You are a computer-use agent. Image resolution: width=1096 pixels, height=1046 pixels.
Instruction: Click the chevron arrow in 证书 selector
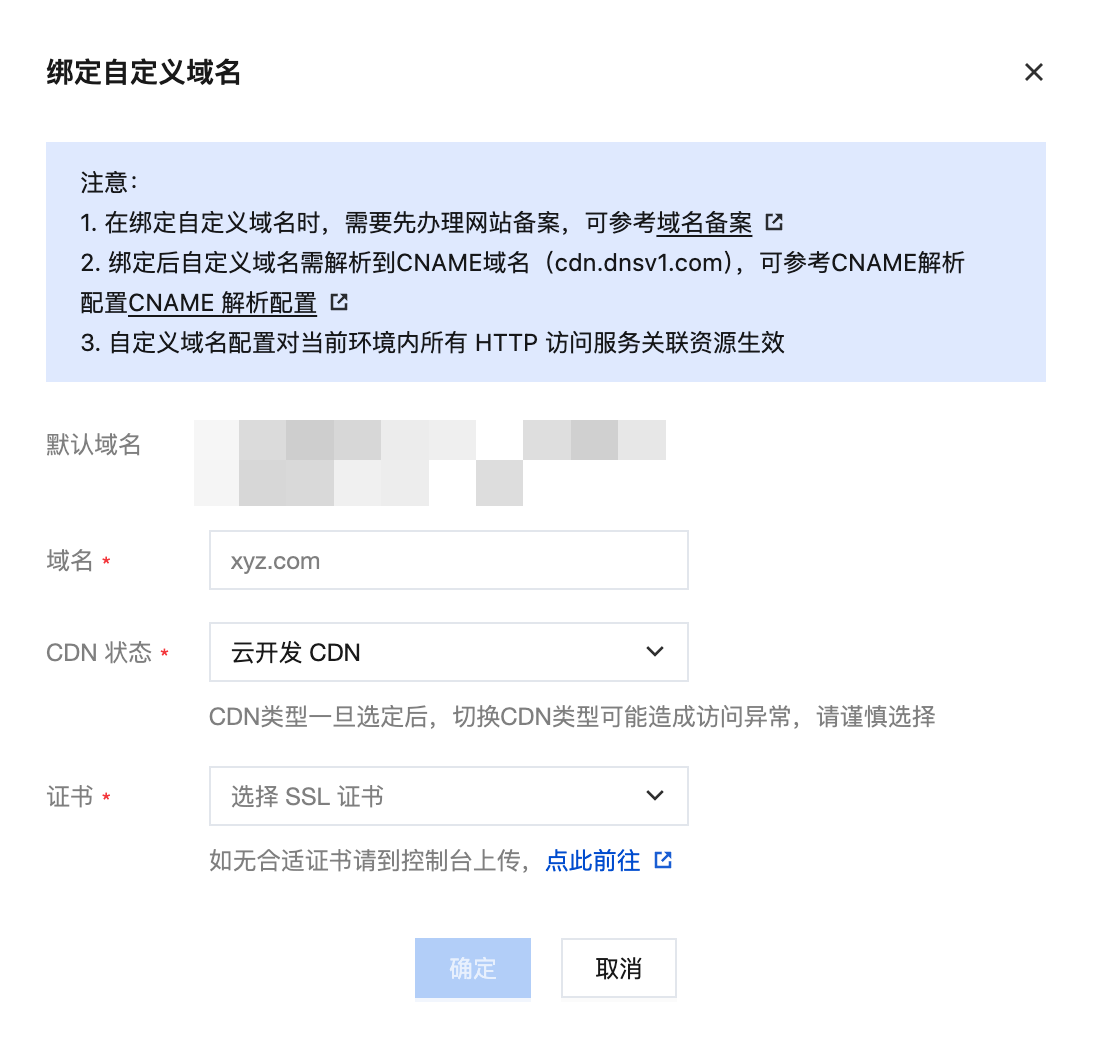click(655, 796)
